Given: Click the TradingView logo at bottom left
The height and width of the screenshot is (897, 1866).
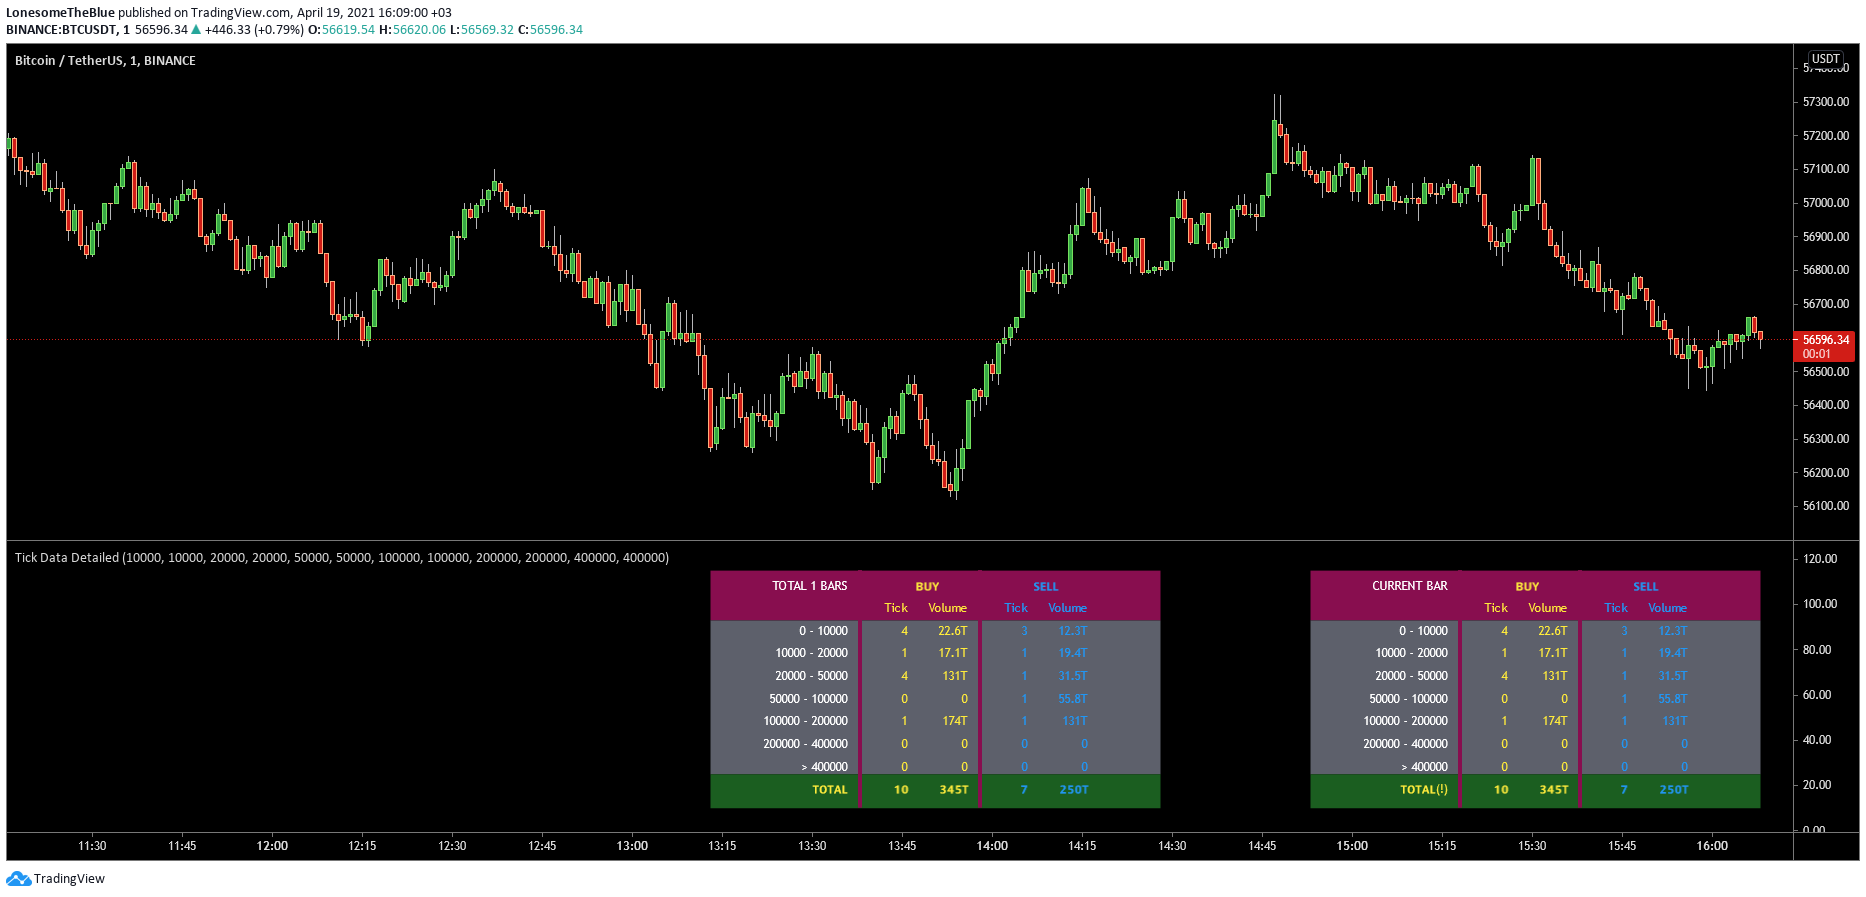Looking at the screenshot, I should 55,879.
